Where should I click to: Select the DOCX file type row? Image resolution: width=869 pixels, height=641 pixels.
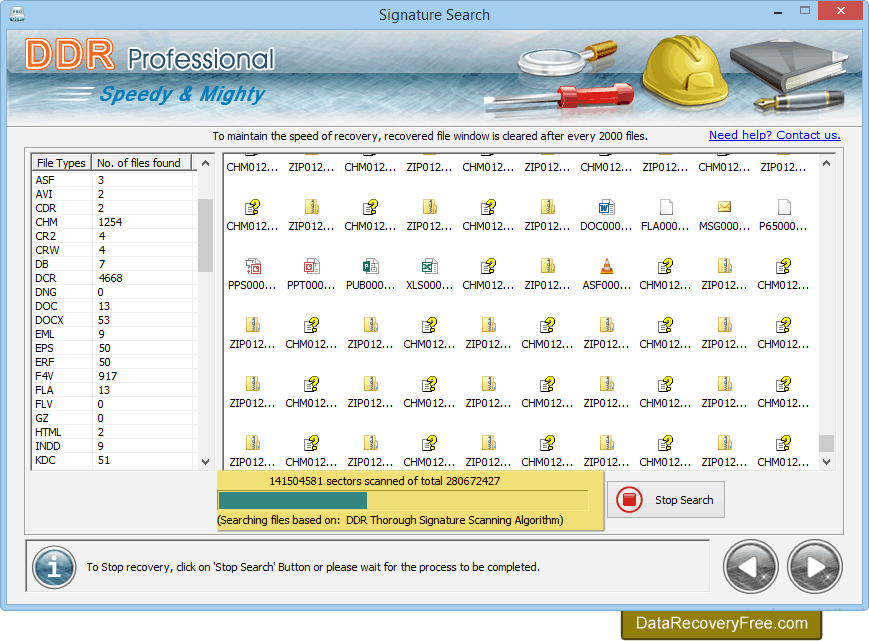tap(114, 320)
